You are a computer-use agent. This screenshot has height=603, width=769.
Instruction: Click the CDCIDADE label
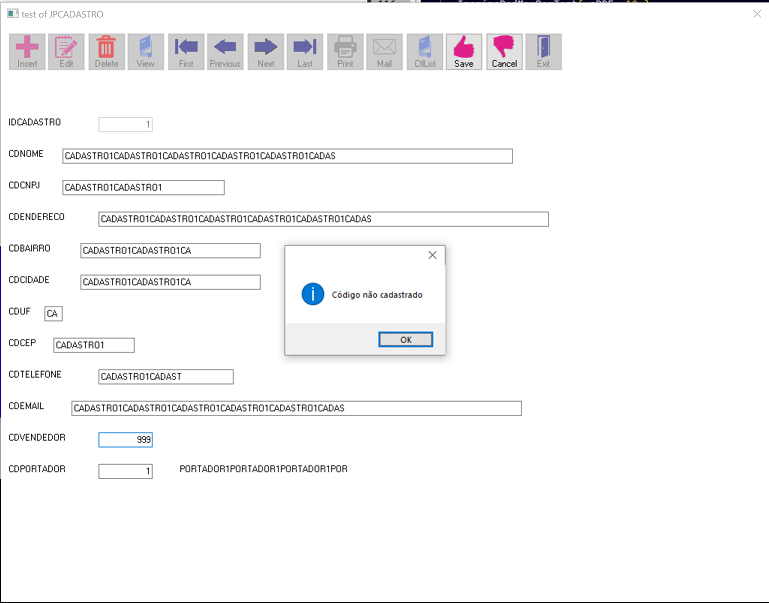coord(29,279)
